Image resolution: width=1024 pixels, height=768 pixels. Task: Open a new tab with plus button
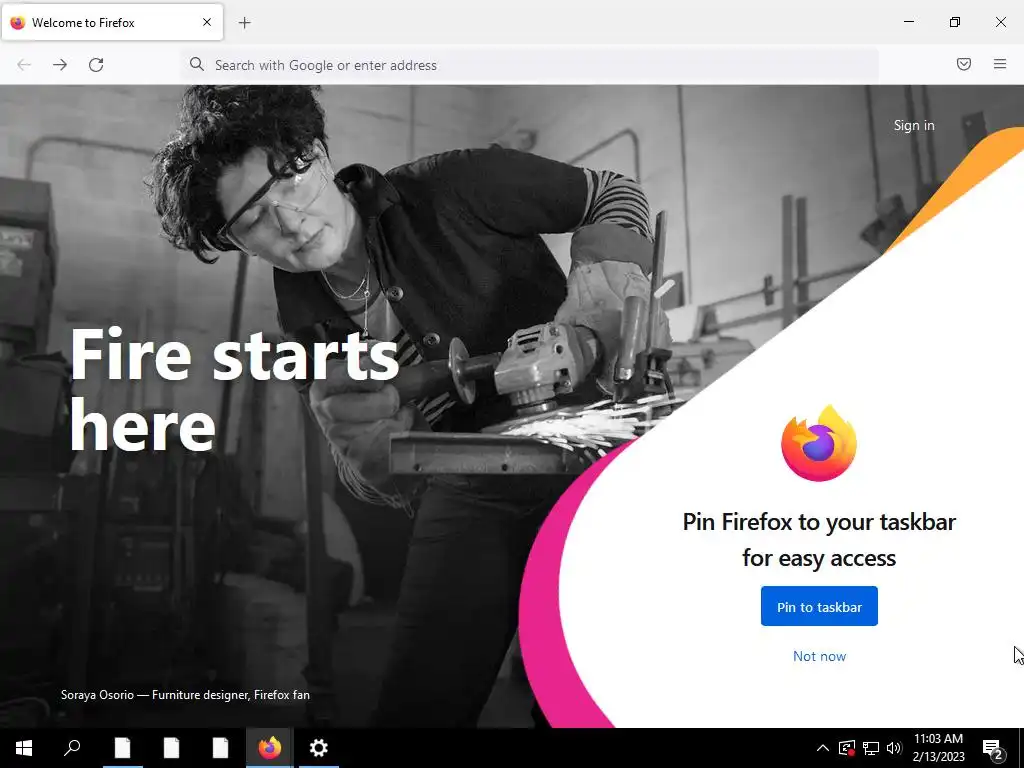[245, 23]
